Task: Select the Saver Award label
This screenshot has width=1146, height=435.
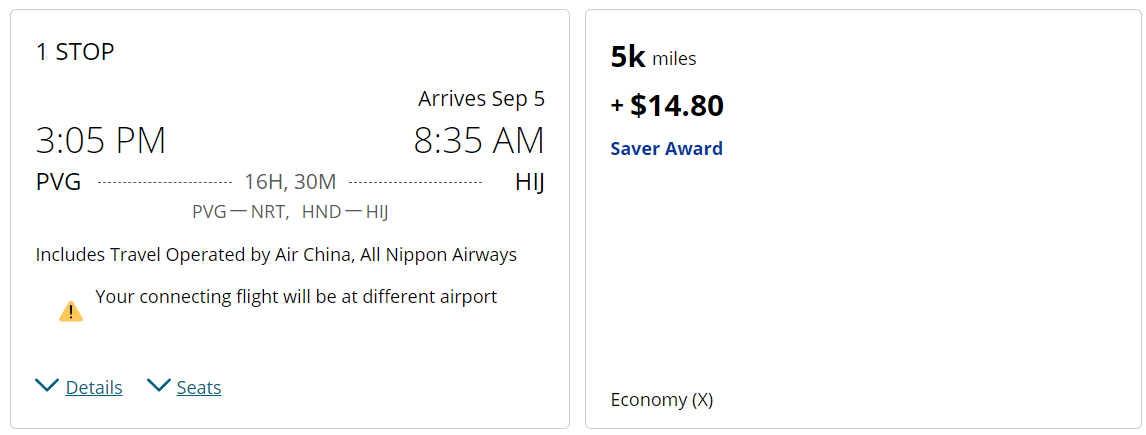Action: pyautogui.click(x=667, y=148)
